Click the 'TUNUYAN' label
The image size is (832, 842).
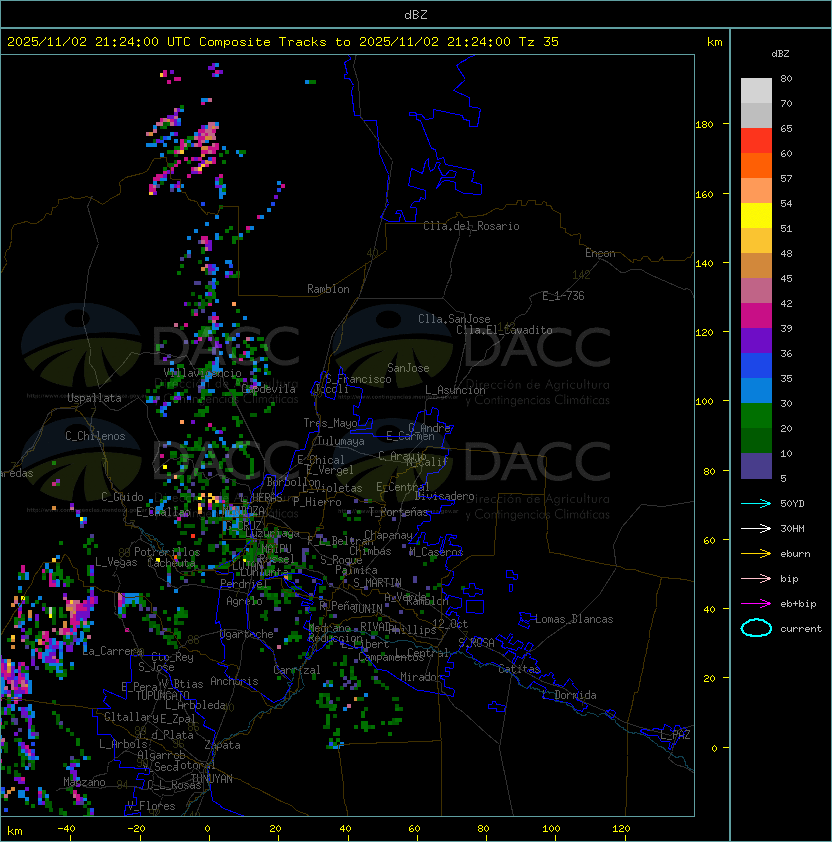coord(212,779)
